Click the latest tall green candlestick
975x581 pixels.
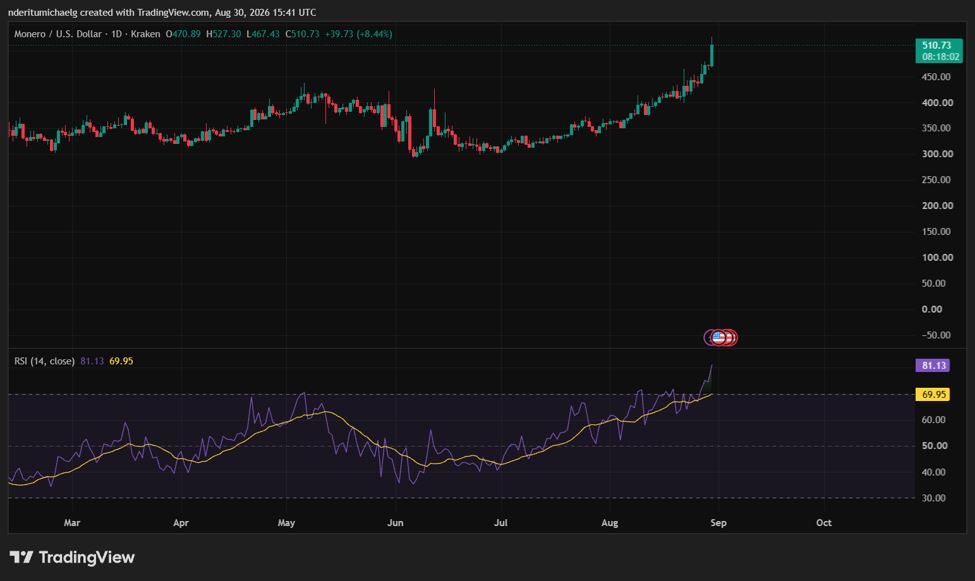[711, 52]
